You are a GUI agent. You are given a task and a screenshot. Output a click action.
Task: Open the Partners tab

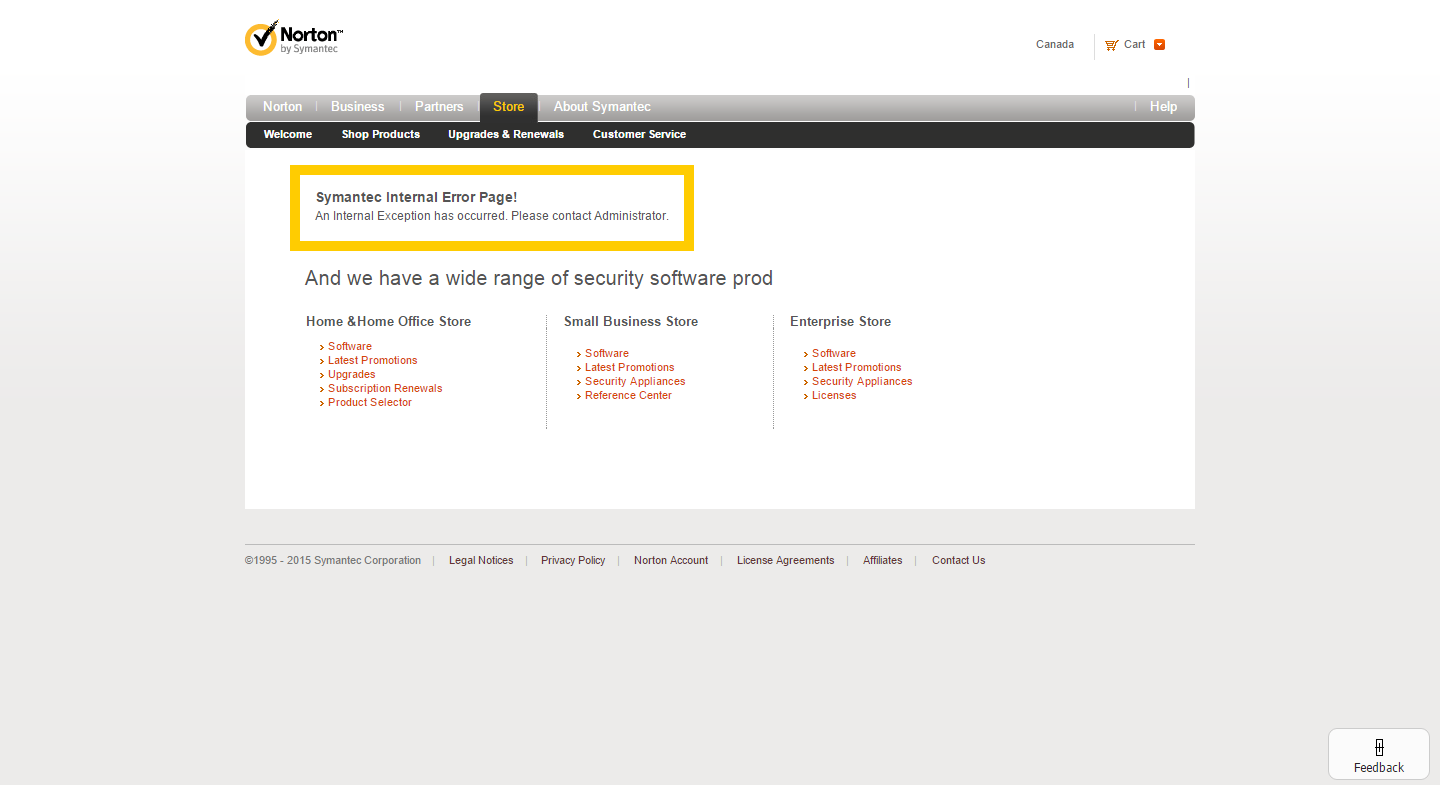(x=439, y=107)
